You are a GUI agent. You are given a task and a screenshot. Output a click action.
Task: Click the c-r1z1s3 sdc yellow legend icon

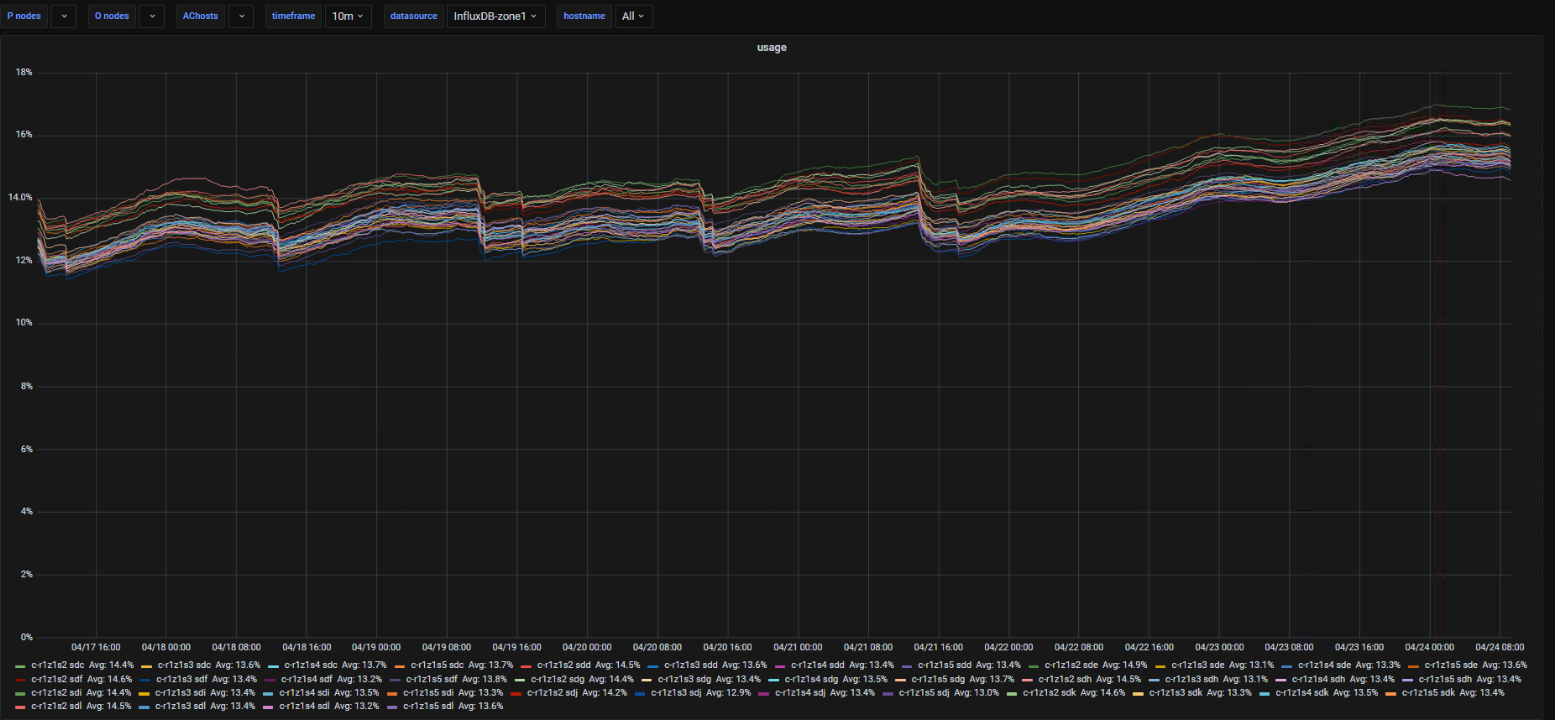click(146, 665)
